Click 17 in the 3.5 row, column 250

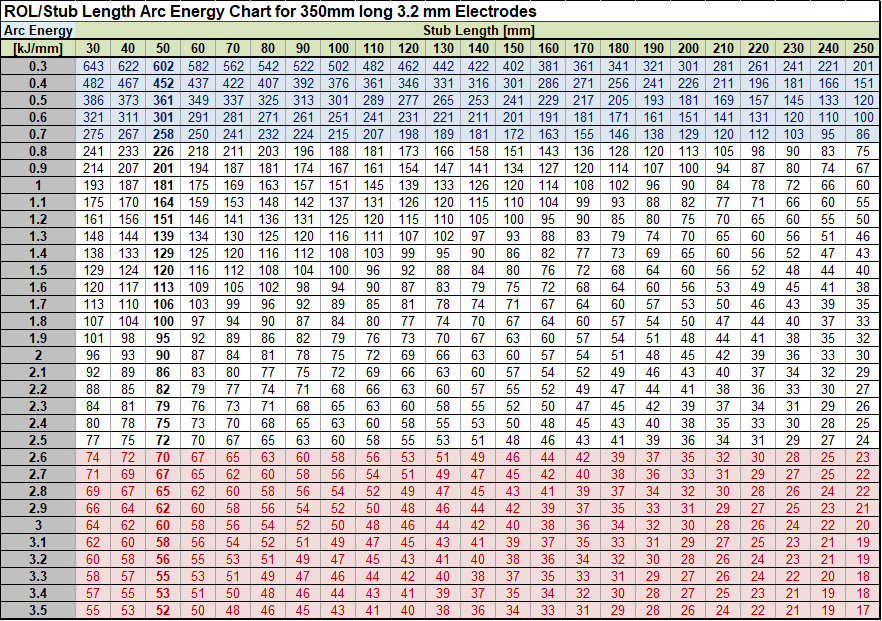863,610
